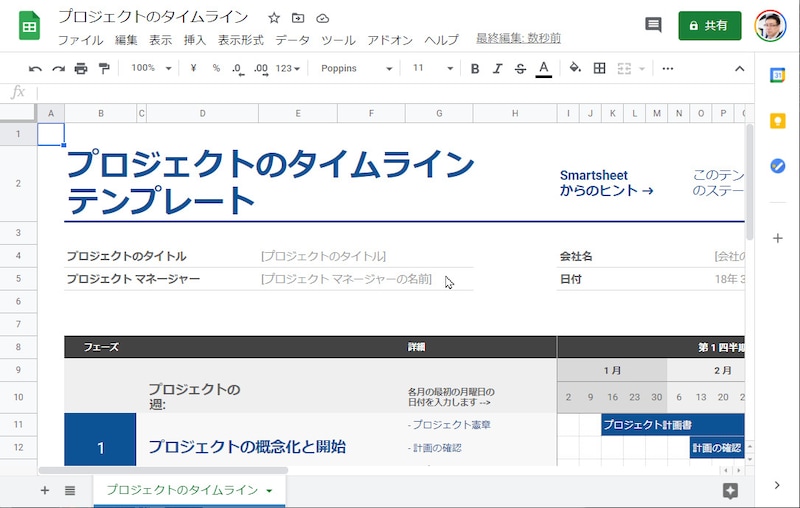Click the green 共有 share button
The width and height of the screenshot is (800, 508).
click(x=709, y=25)
